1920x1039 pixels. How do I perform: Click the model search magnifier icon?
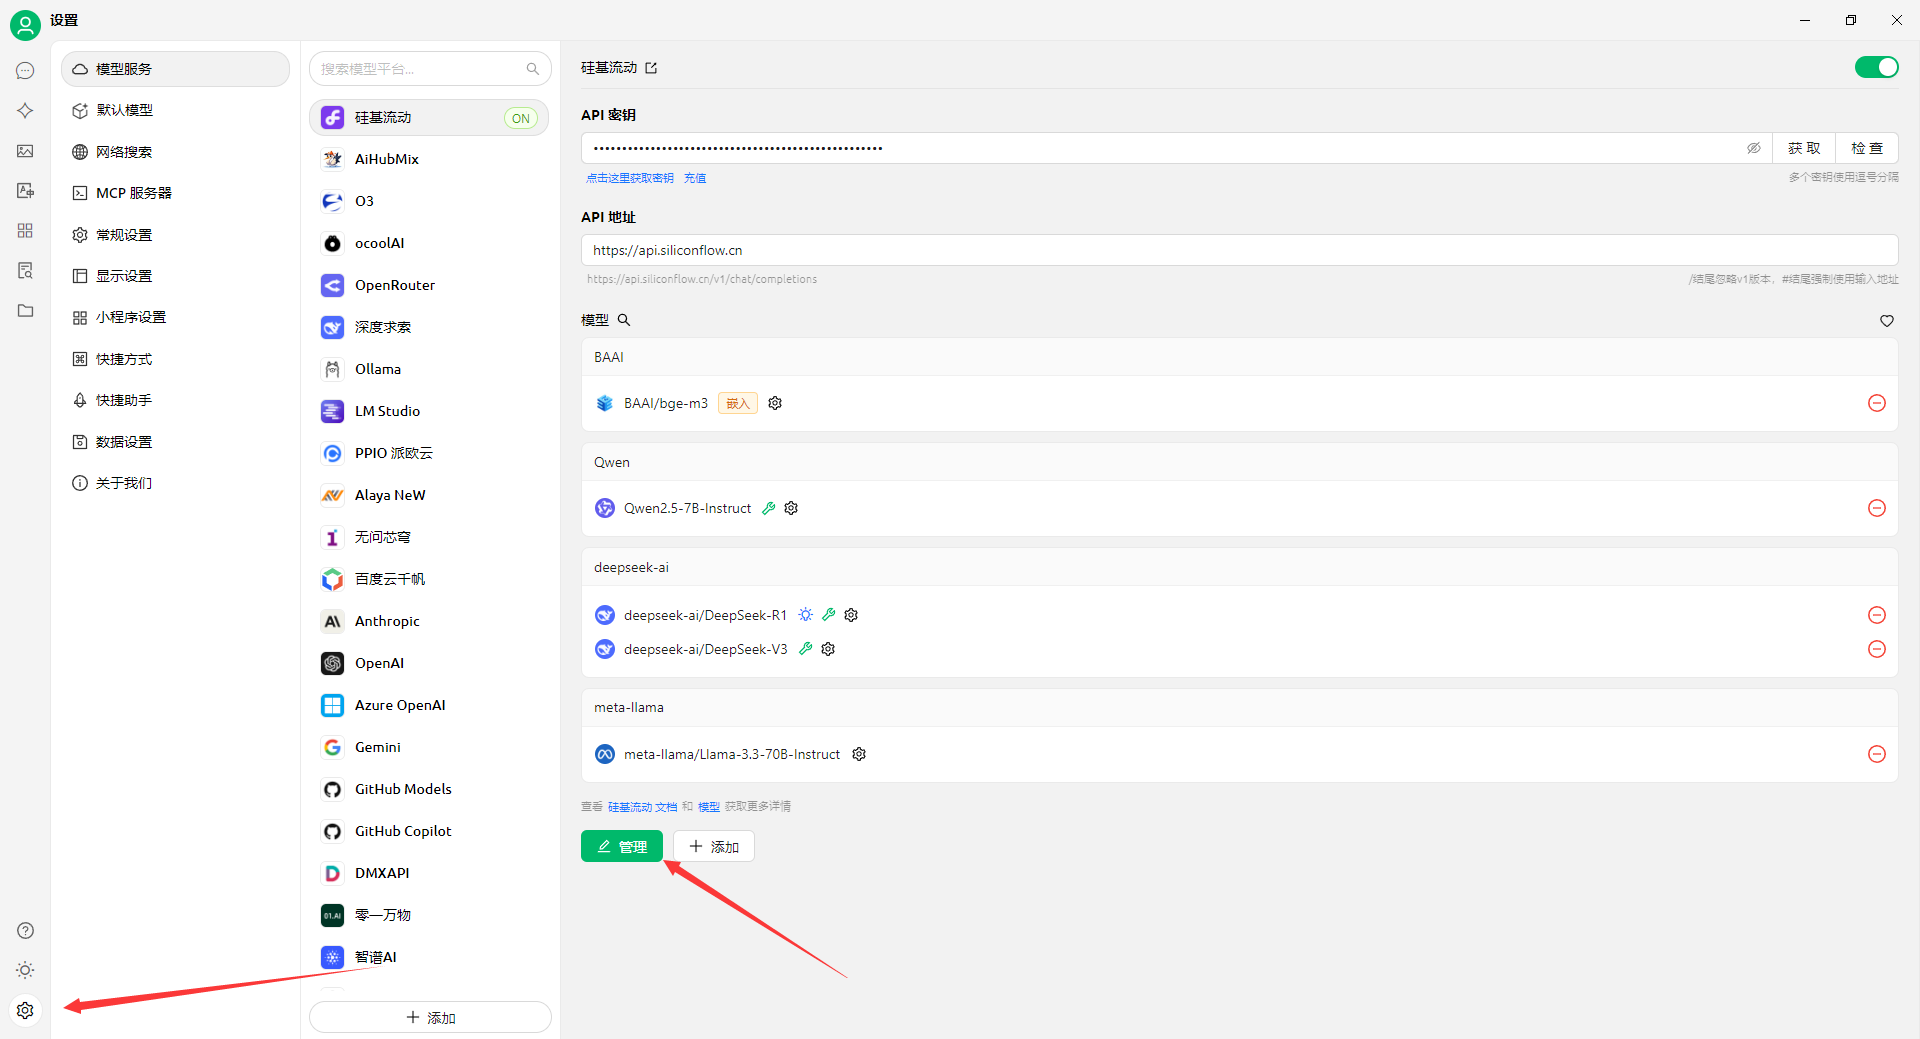point(624,320)
